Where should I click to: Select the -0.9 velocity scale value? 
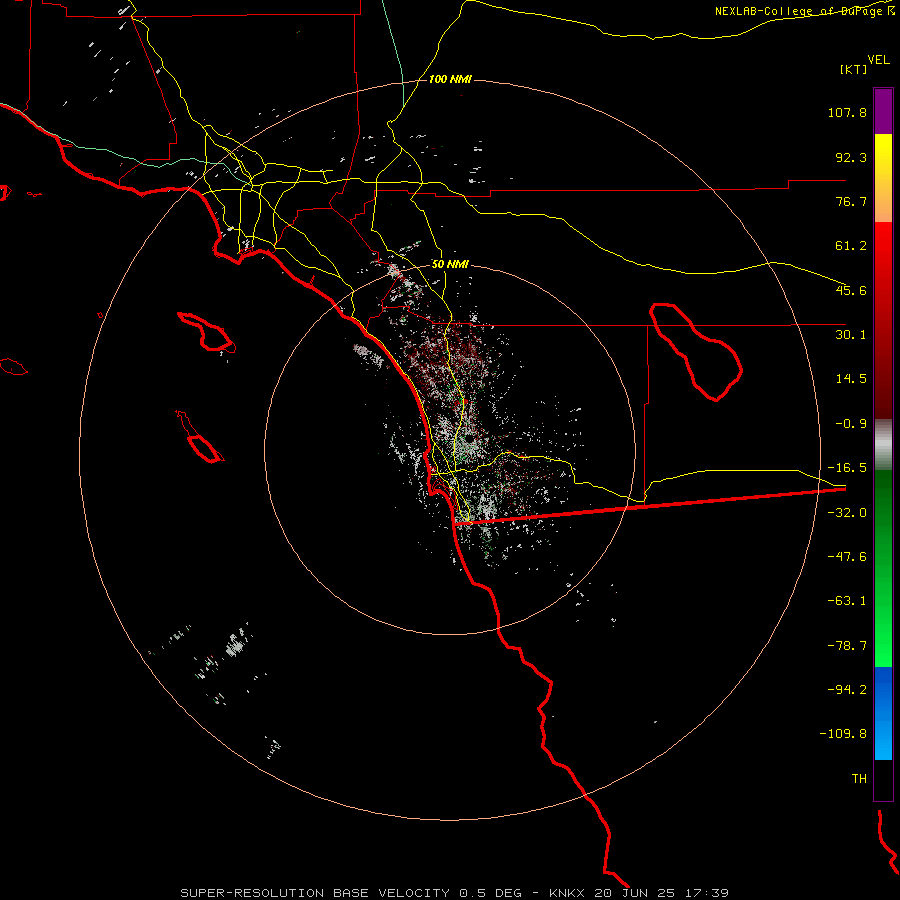pyautogui.click(x=851, y=424)
